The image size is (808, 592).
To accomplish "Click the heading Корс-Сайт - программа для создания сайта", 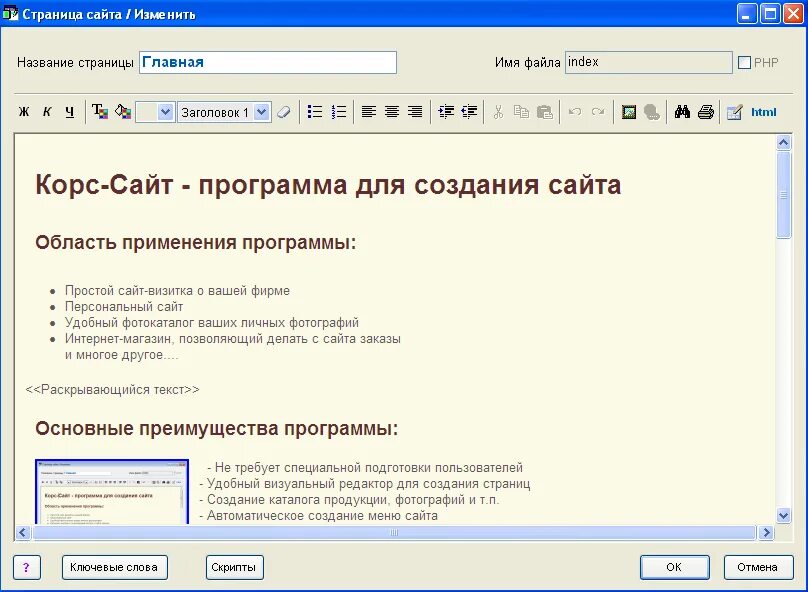I will [x=328, y=184].
